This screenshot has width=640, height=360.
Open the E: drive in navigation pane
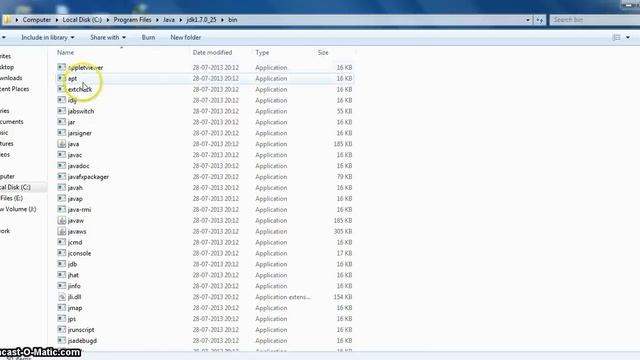11,198
